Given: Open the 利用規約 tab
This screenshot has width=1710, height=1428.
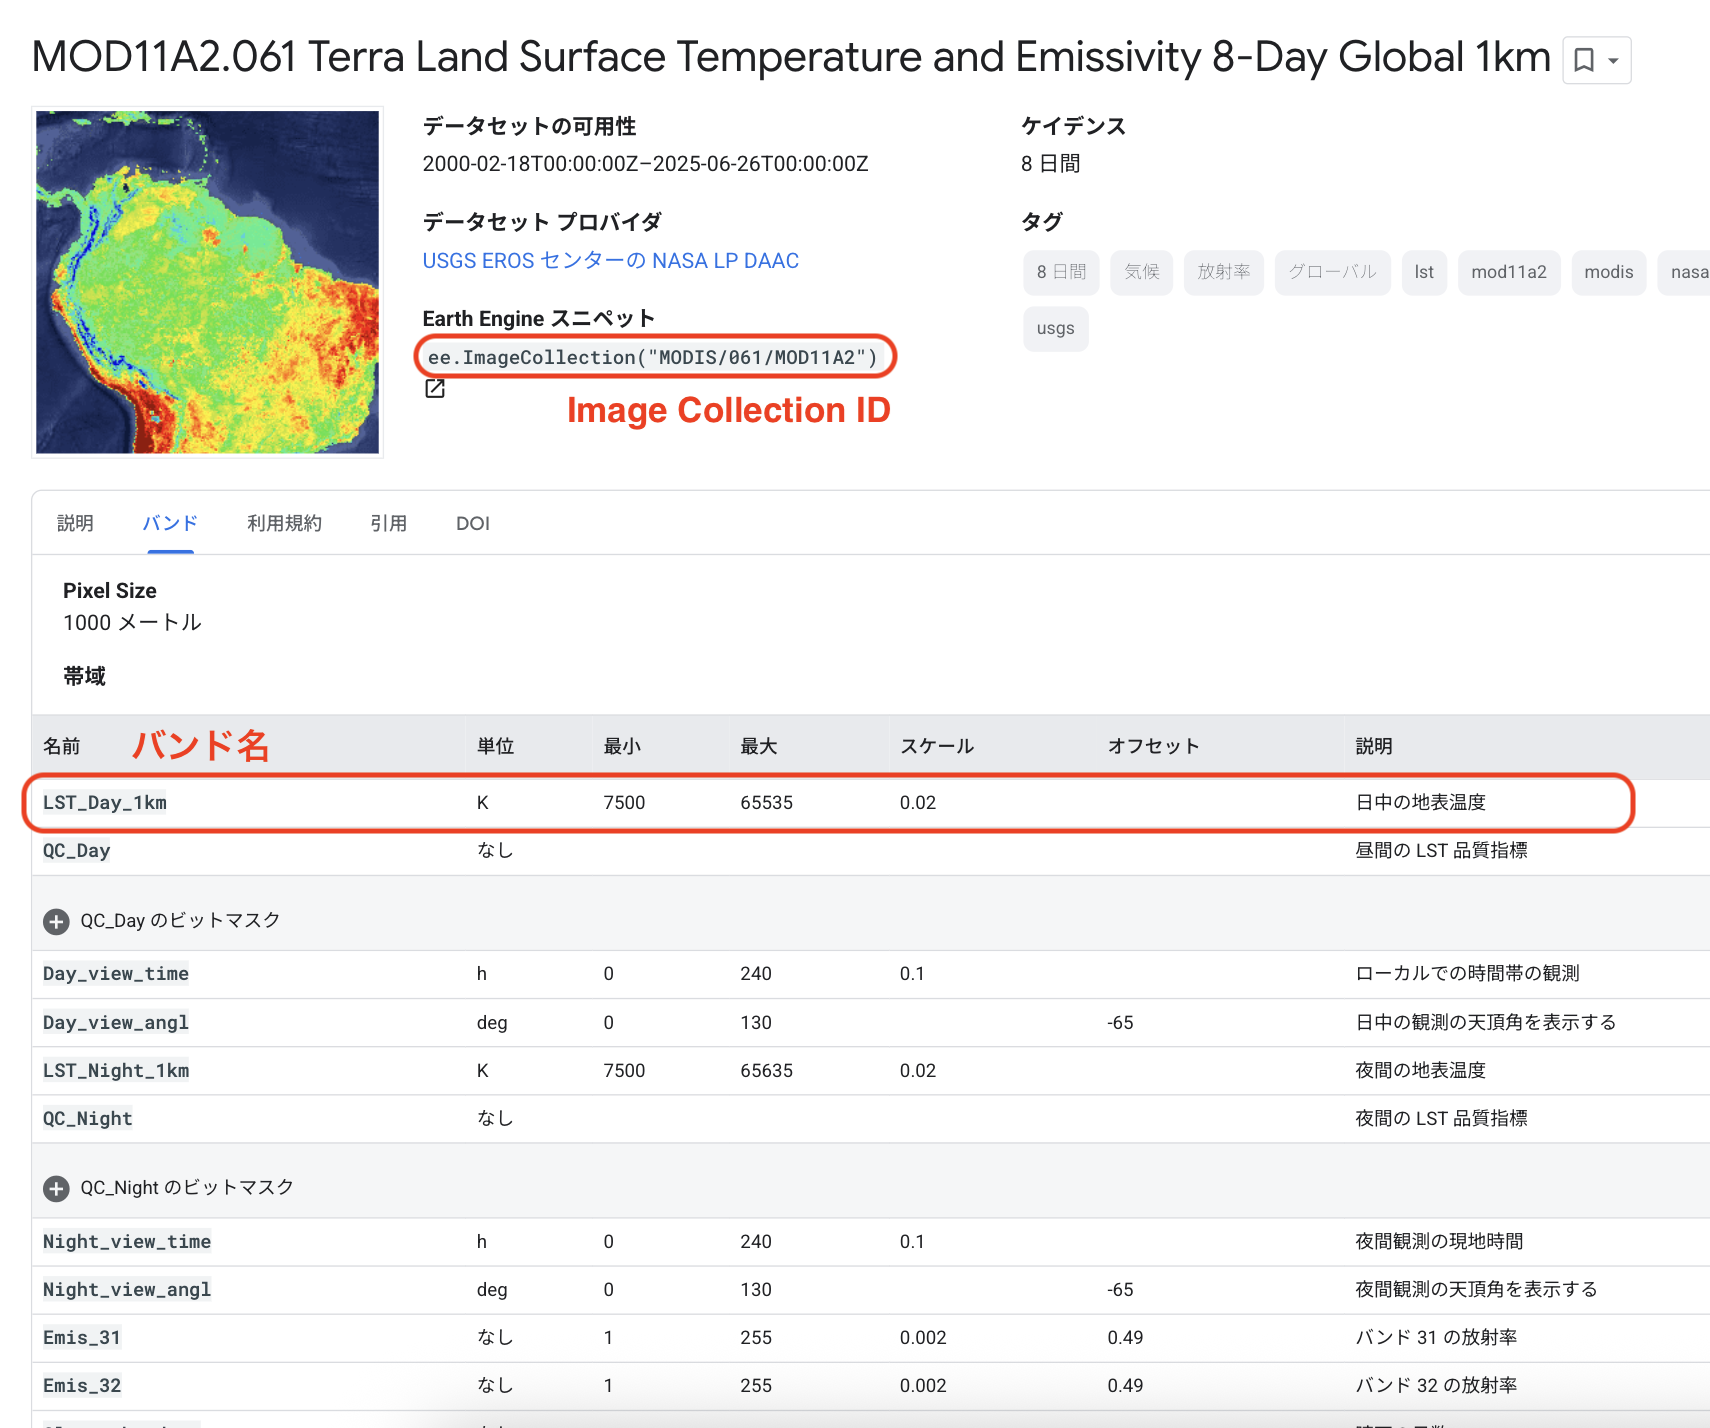Looking at the screenshot, I should pos(284,523).
